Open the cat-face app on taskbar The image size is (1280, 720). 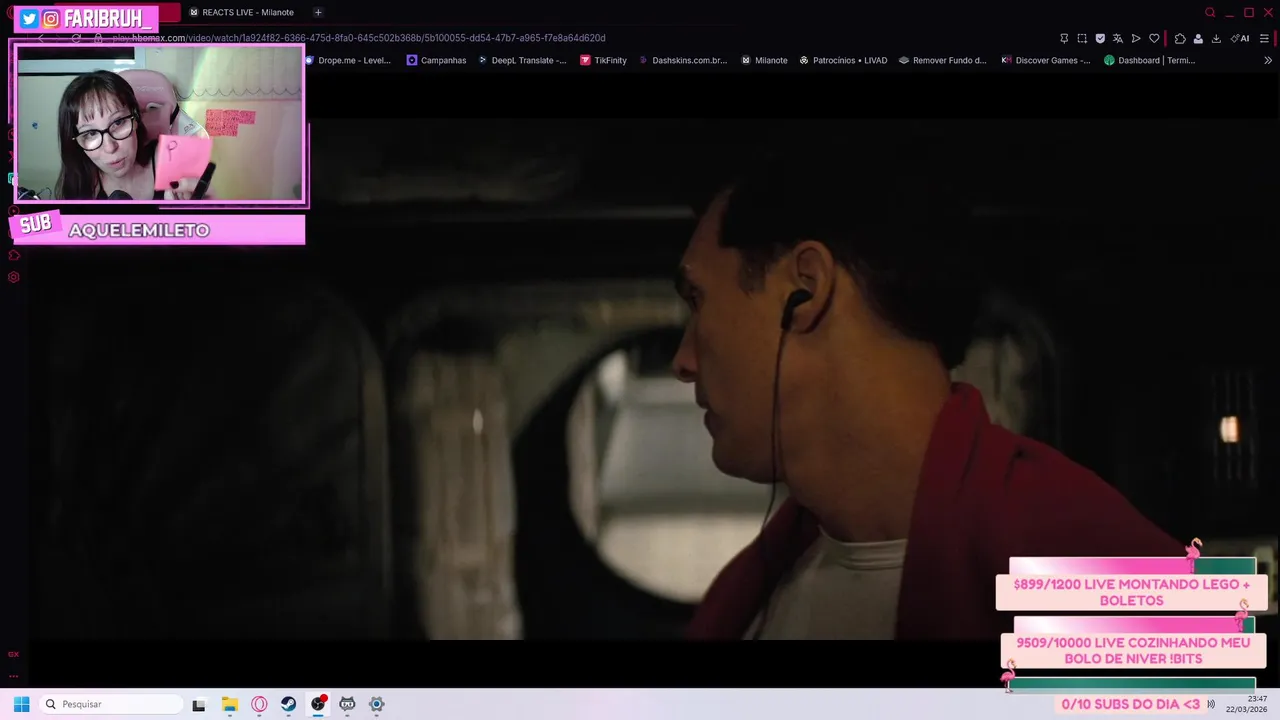pos(347,704)
